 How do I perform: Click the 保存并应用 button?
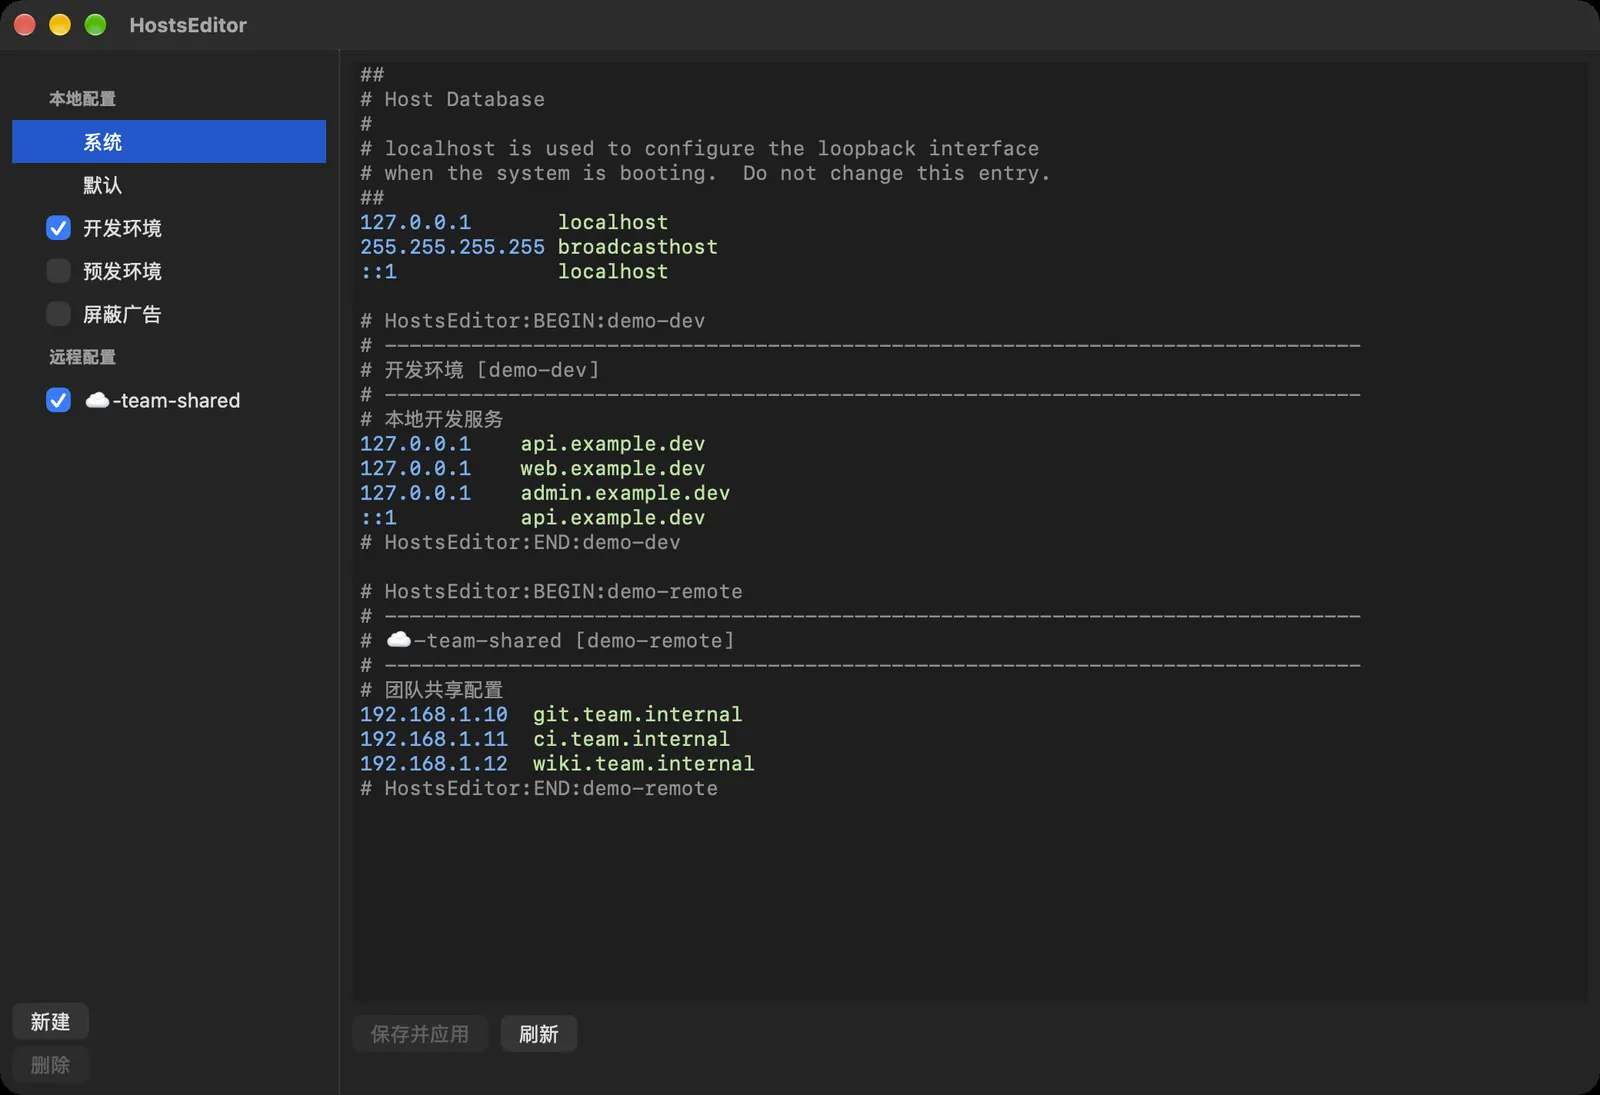coord(420,1034)
